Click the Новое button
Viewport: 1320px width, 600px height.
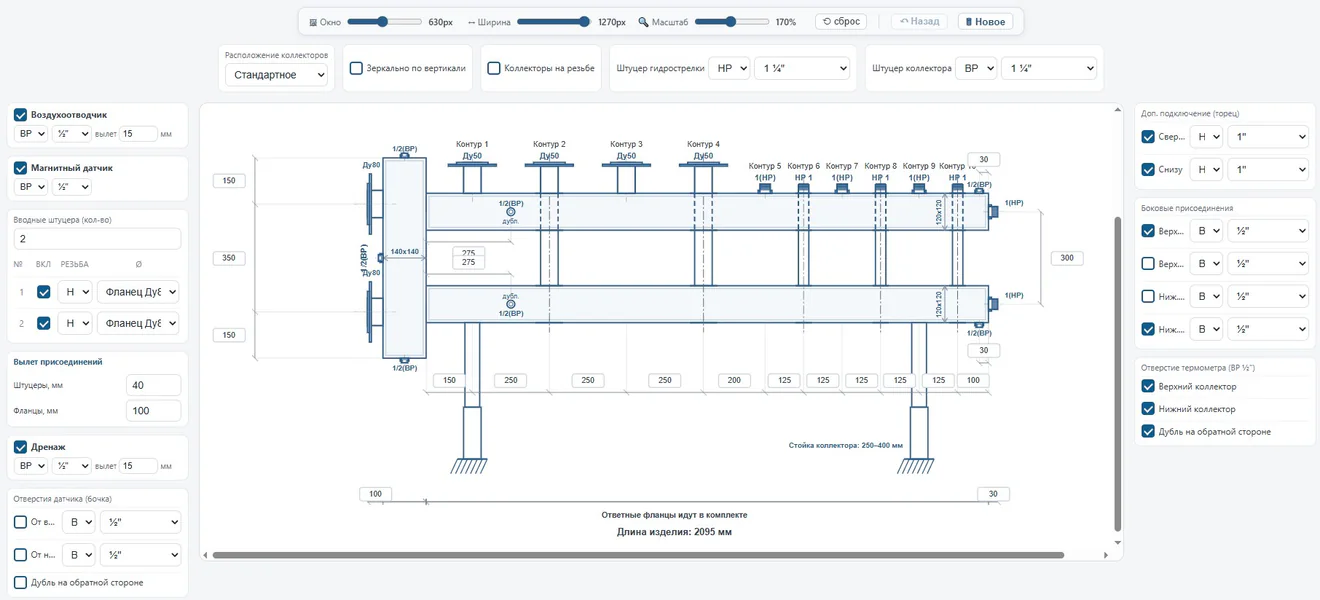tap(986, 21)
